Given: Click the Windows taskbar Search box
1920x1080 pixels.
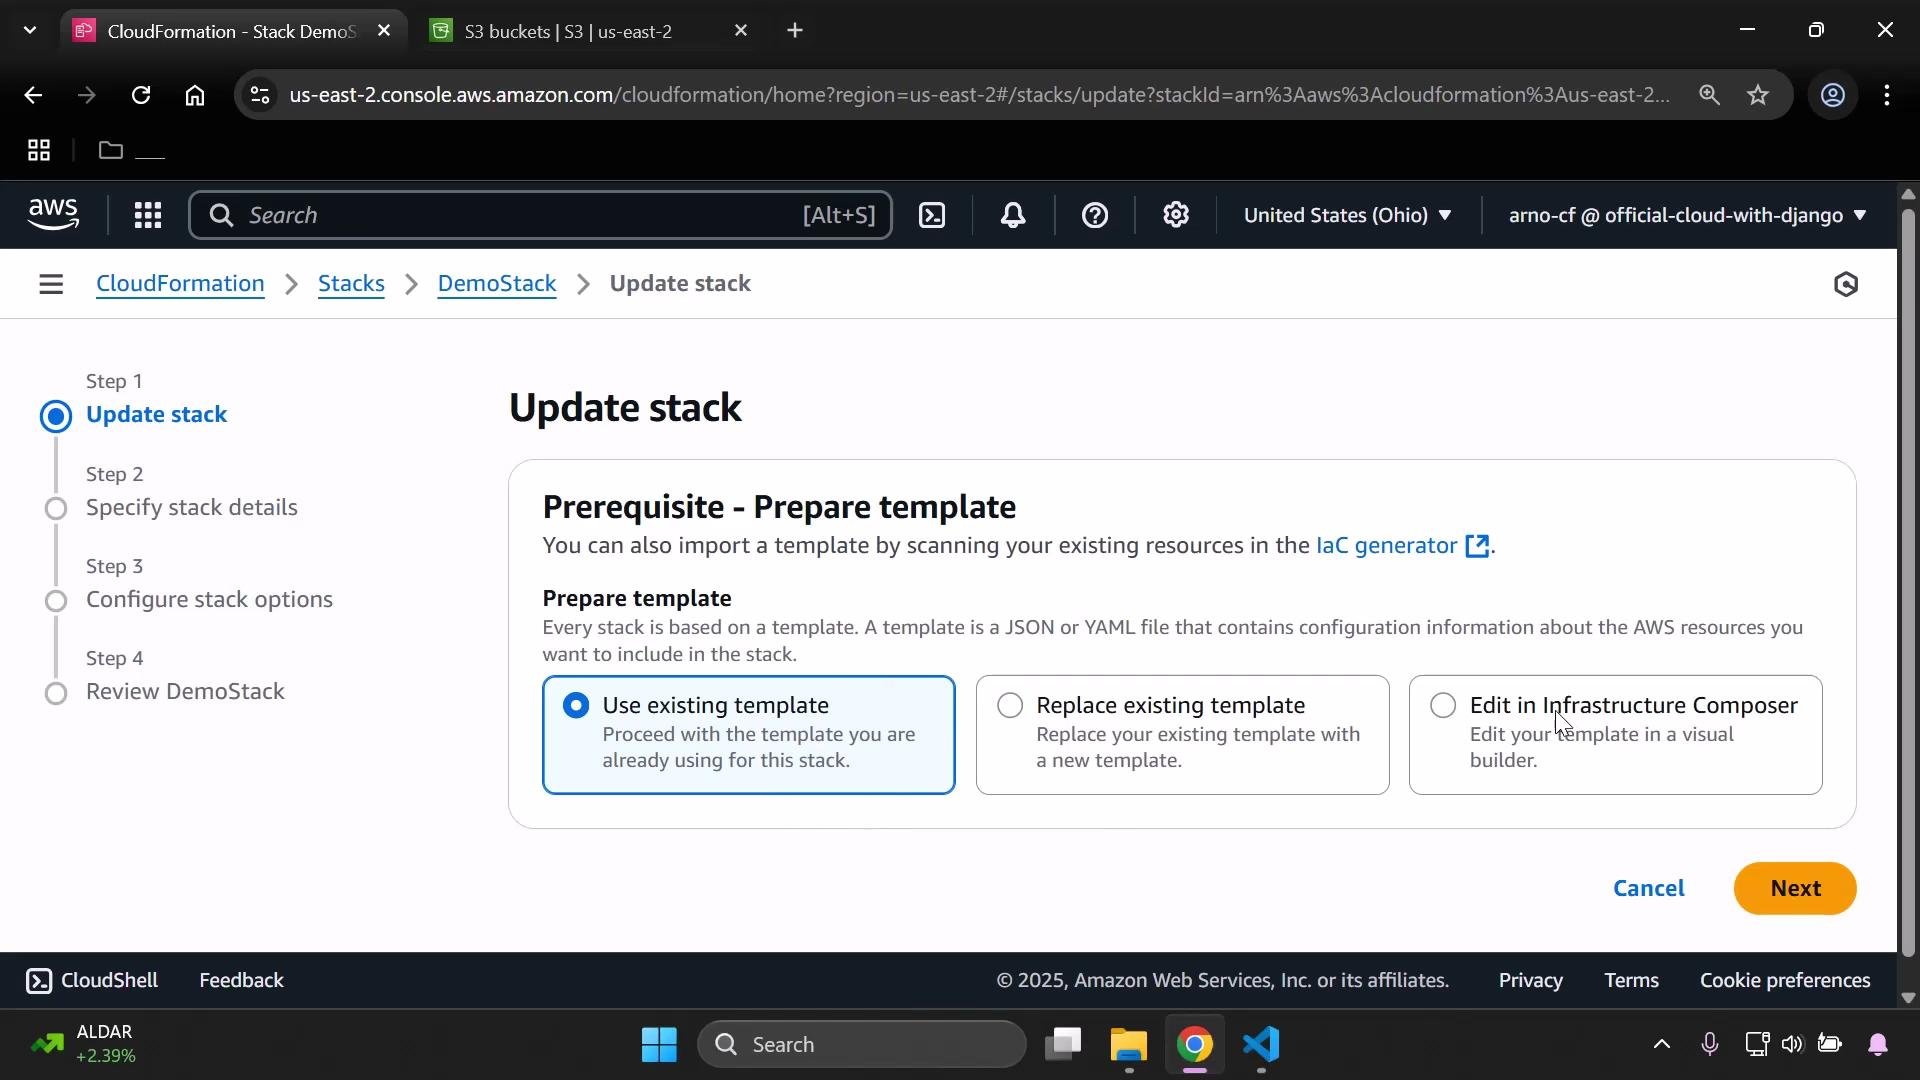Looking at the screenshot, I should click(862, 1045).
